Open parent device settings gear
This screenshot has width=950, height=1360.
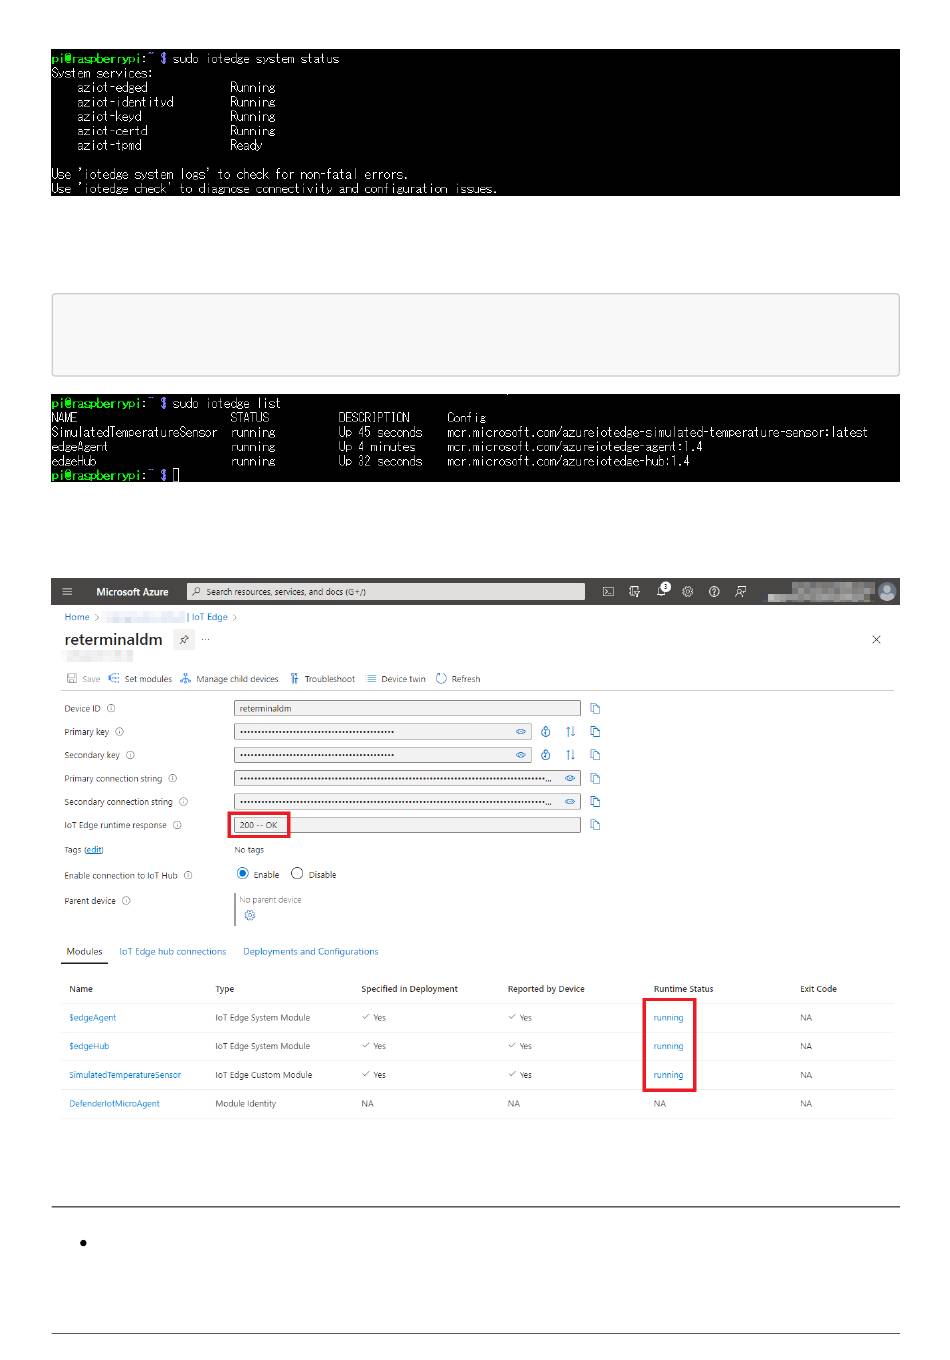(250, 915)
